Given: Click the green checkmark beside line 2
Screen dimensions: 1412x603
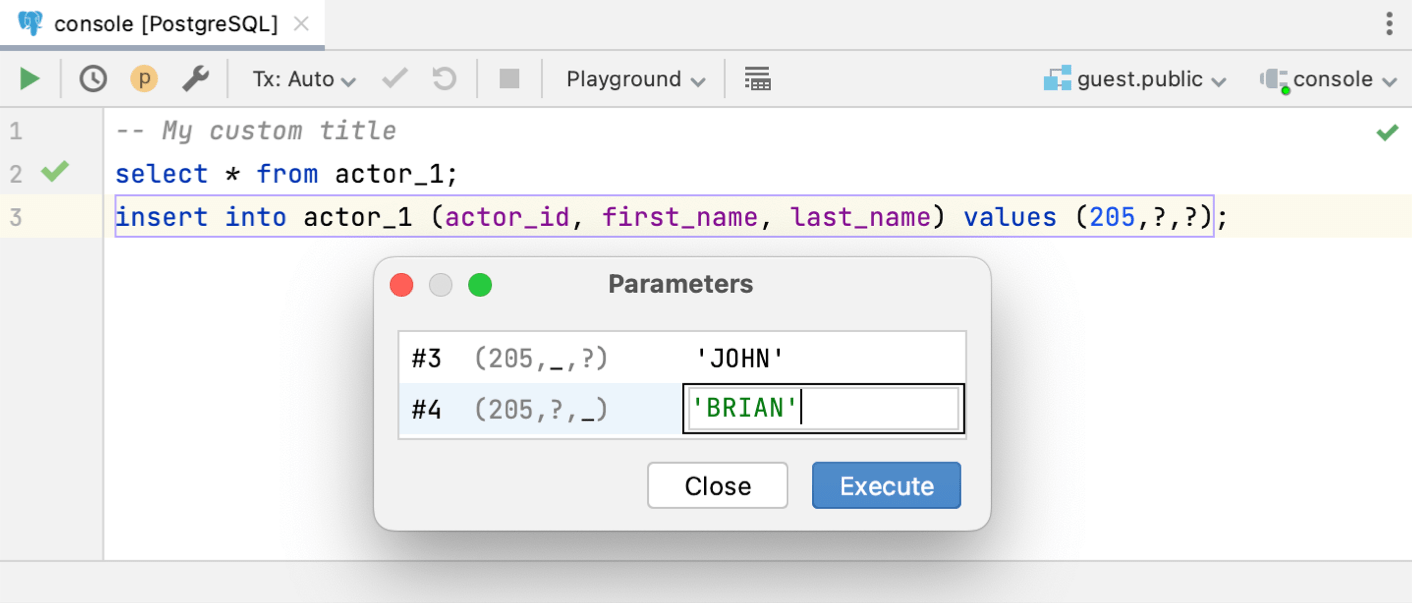Looking at the screenshot, I should [x=55, y=172].
